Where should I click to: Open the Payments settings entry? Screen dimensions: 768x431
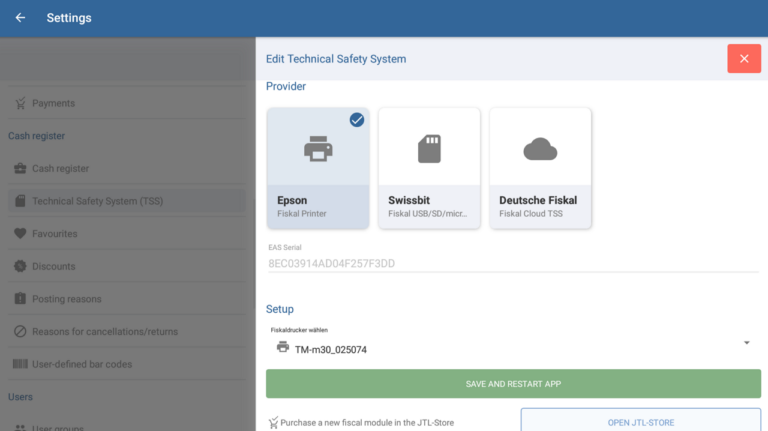pos(53,103)
